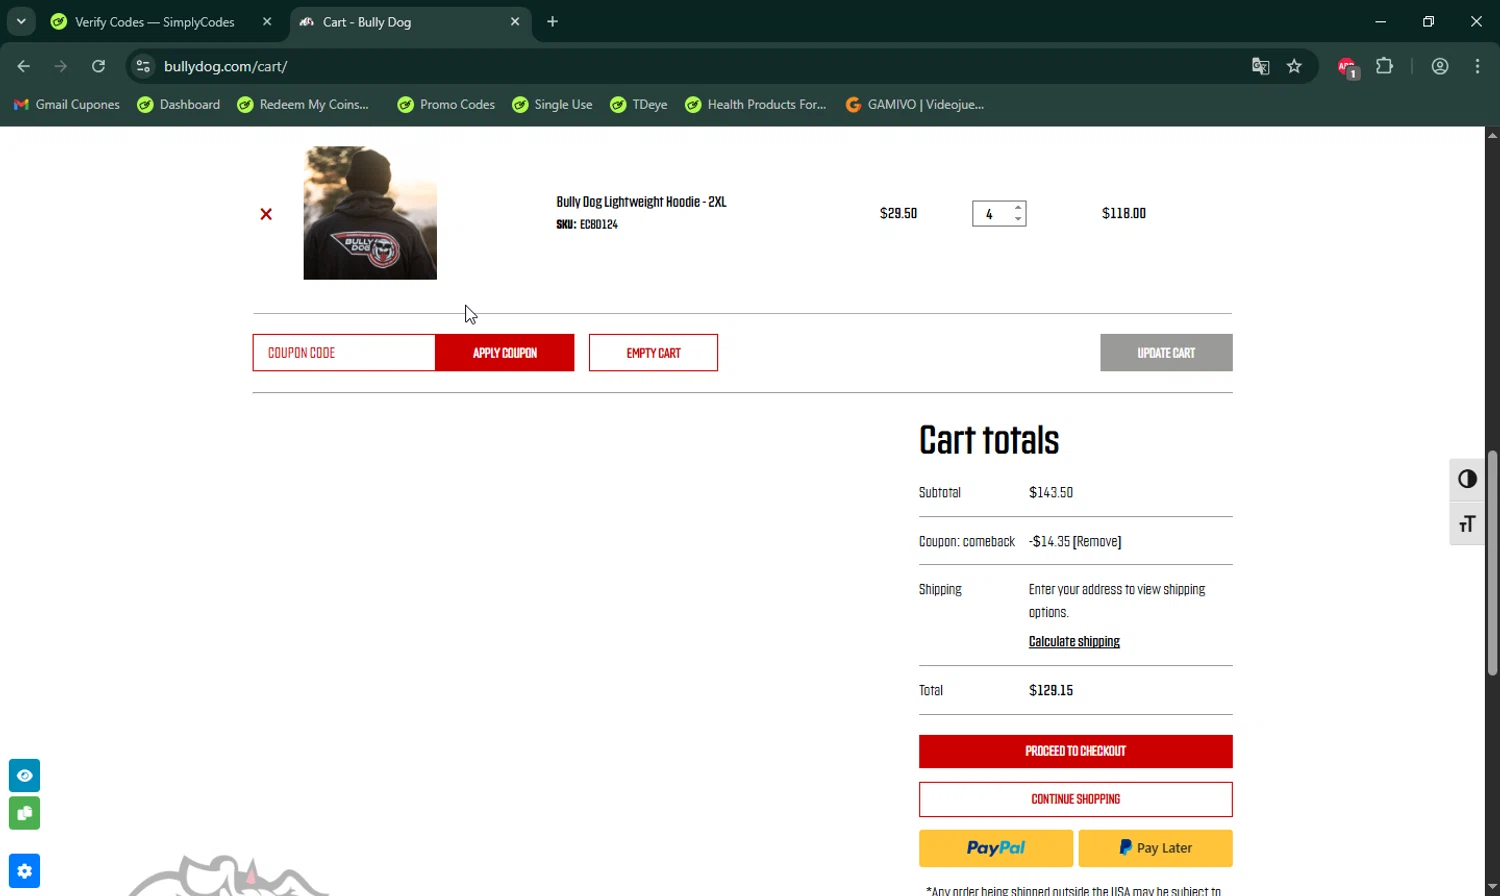
Task: Select the $118.00 line total
Action: pos(1124,213)
